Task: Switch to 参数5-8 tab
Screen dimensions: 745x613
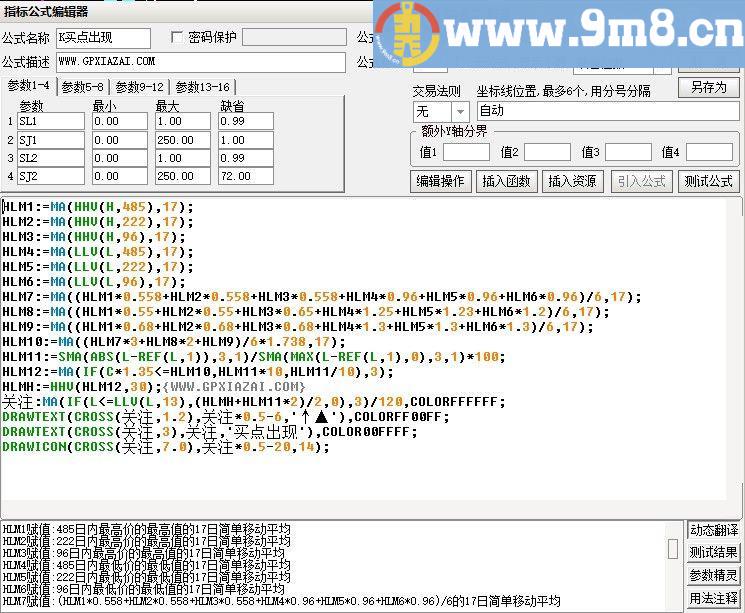Action: (x=83, y=87)
